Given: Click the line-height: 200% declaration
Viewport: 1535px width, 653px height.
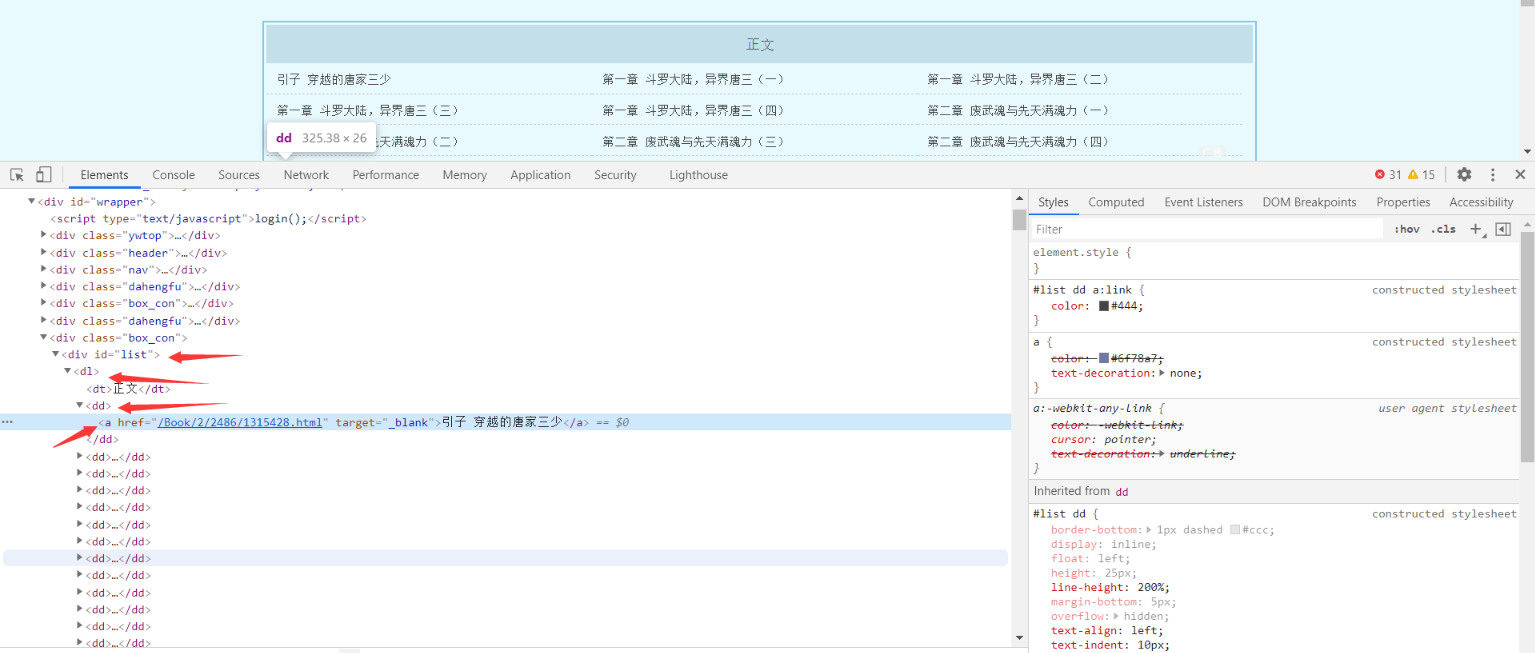Looking at the screenshot, I should [x=1110, y=587].
